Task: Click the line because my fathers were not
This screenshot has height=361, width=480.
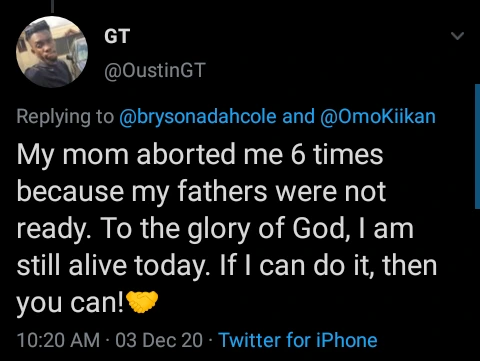Action: coord(201,192)
